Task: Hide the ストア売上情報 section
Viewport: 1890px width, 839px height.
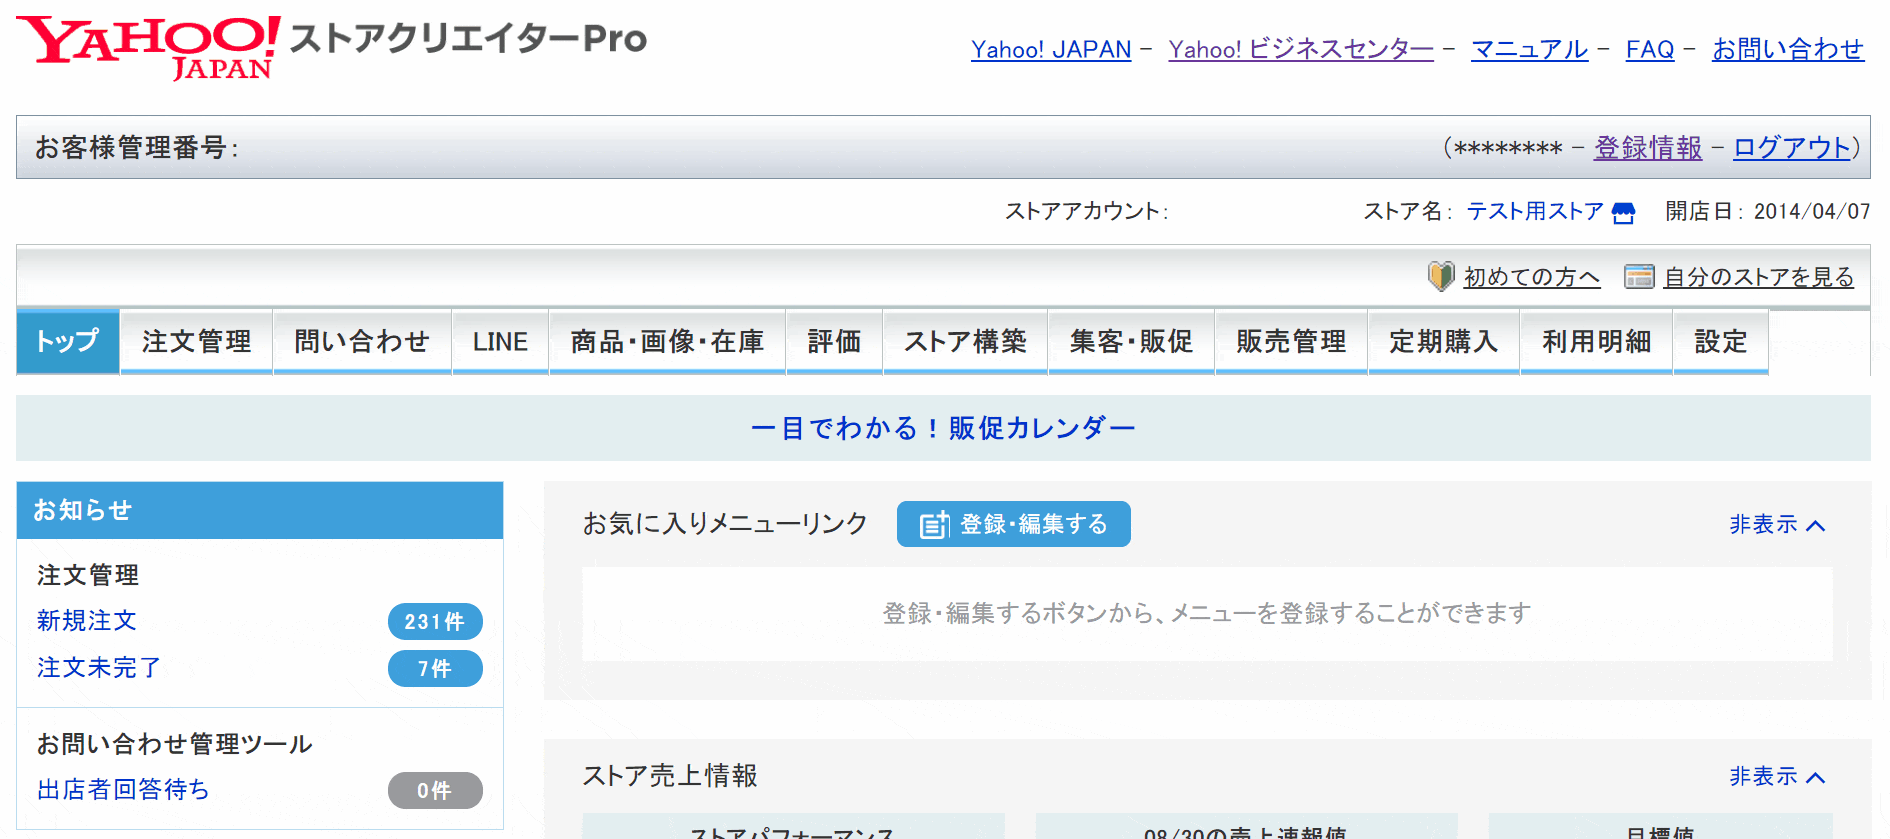Action: pyautogui.click(x=1777, y=777)
